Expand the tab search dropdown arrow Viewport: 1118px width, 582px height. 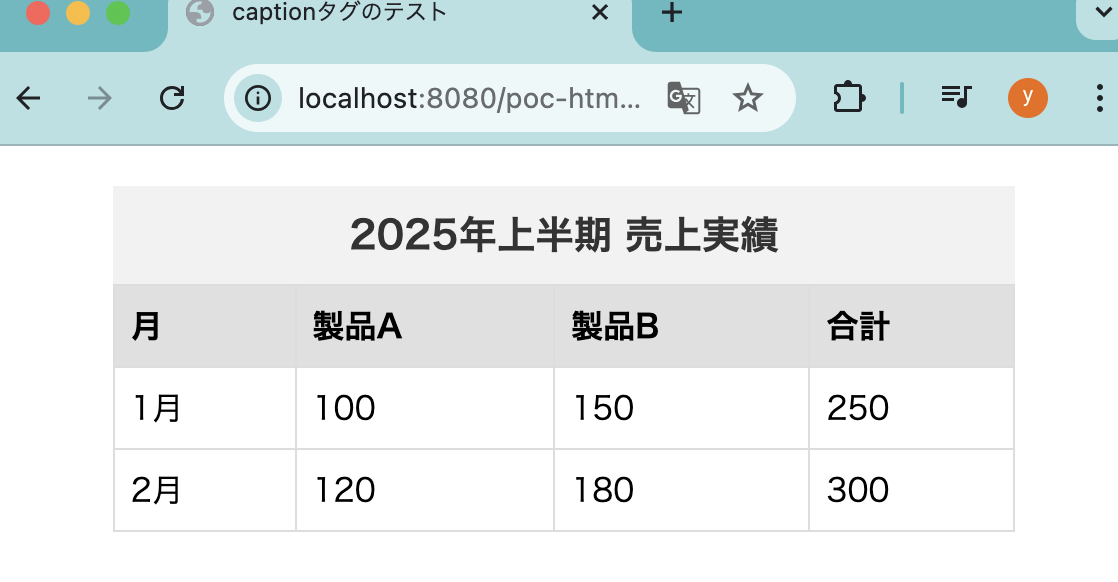[1102, 12]
